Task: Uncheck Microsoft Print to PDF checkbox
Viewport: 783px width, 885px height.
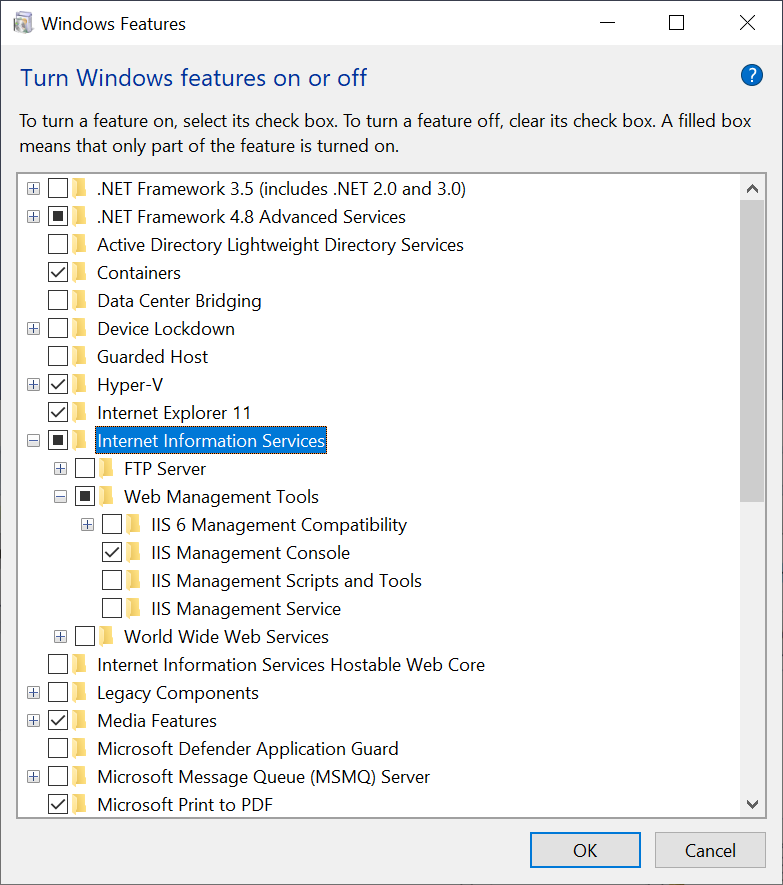Action: (x=58, y=804)
